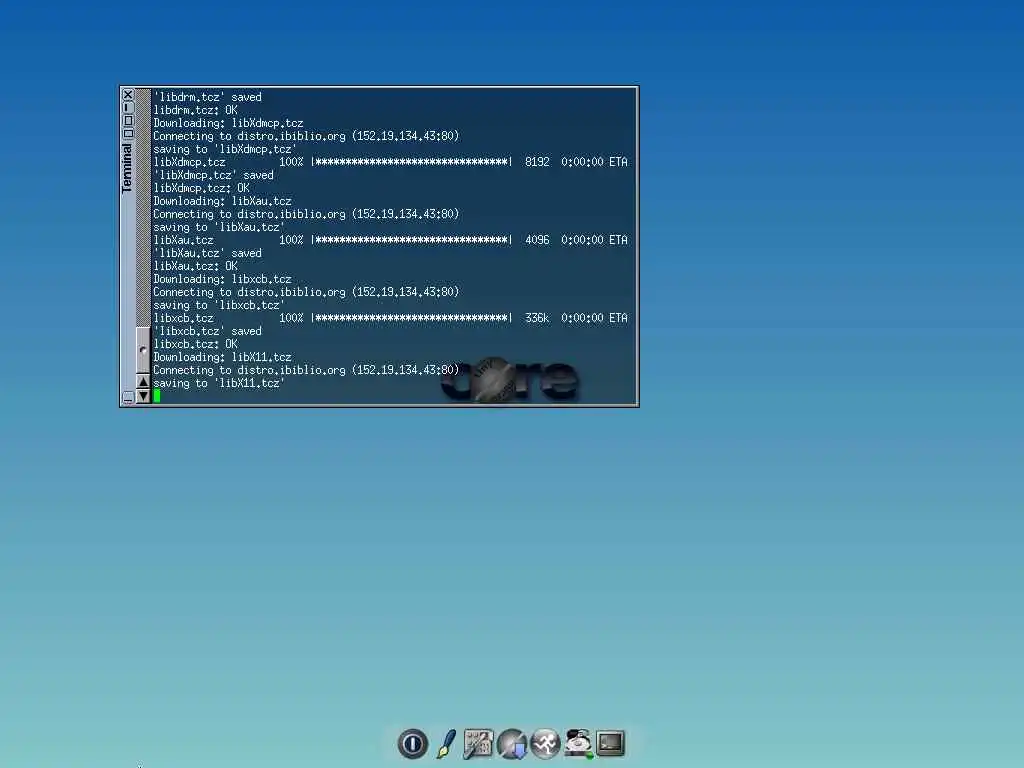Click the line "'libxcb.tcz' saved"
The width and height of the screenshot is (1024, 768).
pos(207,331)
